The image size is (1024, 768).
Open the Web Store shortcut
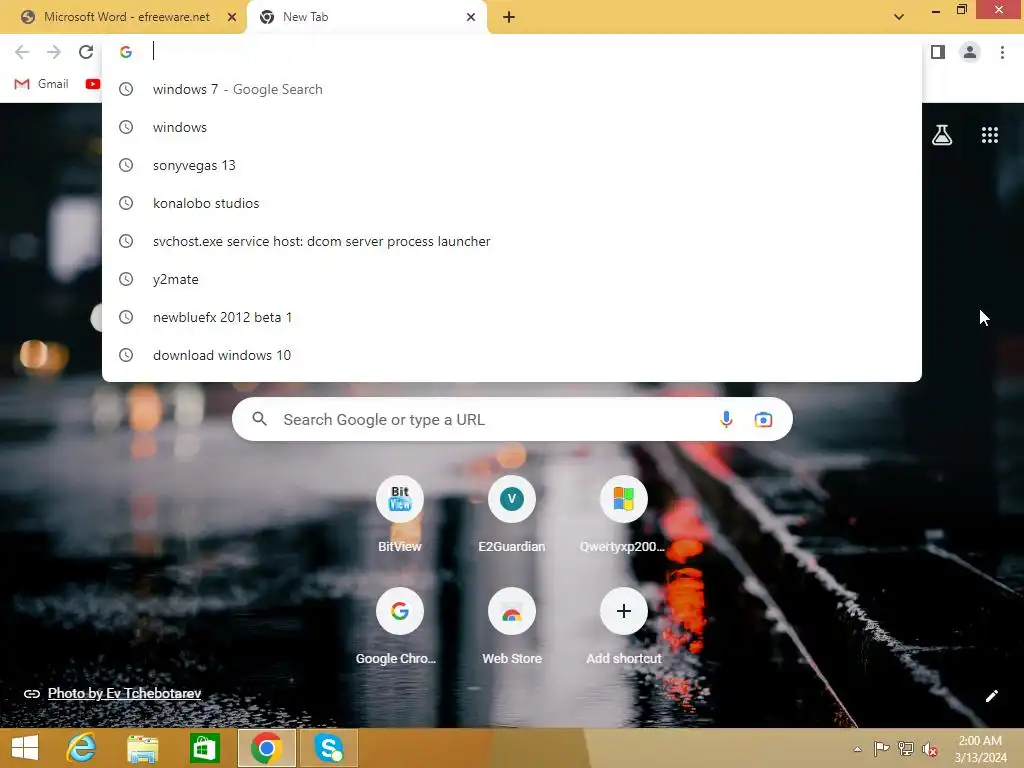pos(511,628)
